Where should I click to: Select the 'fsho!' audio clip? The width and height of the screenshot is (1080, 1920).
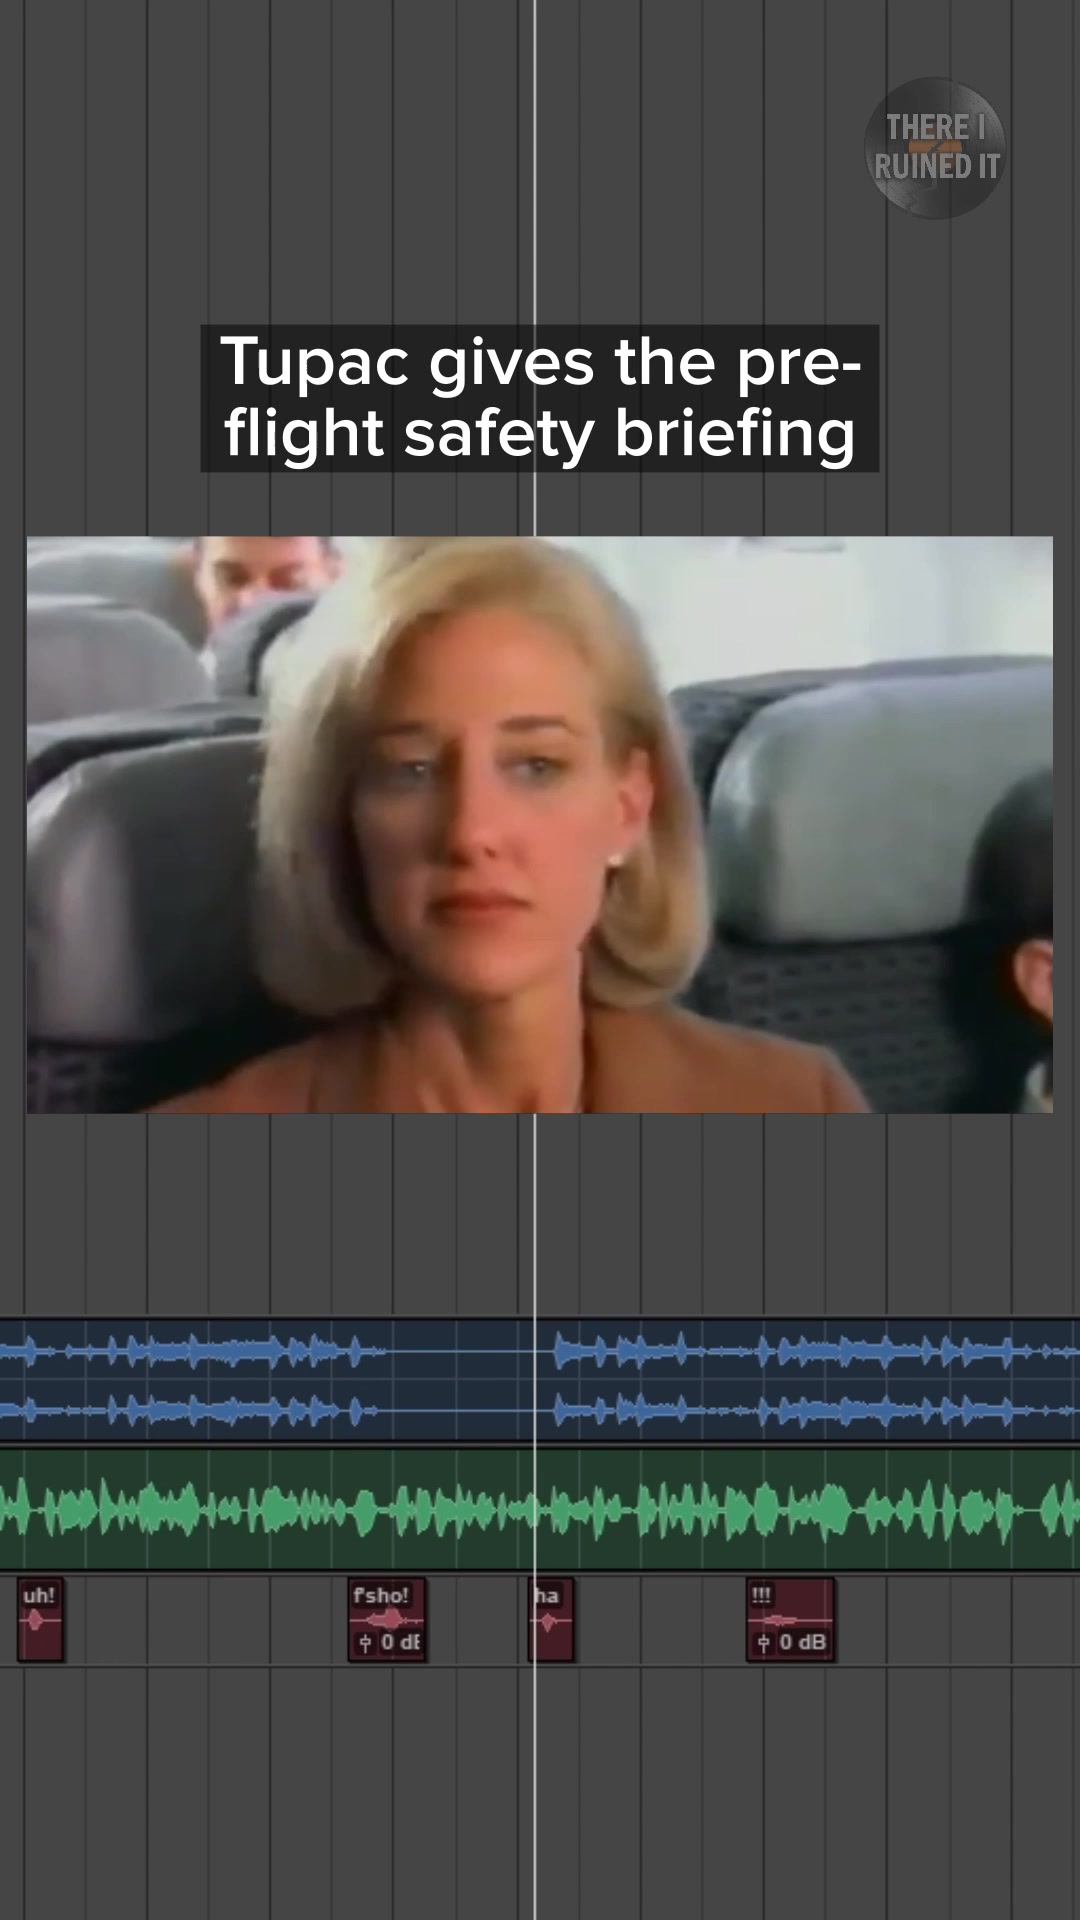(x=387, y=1620)
